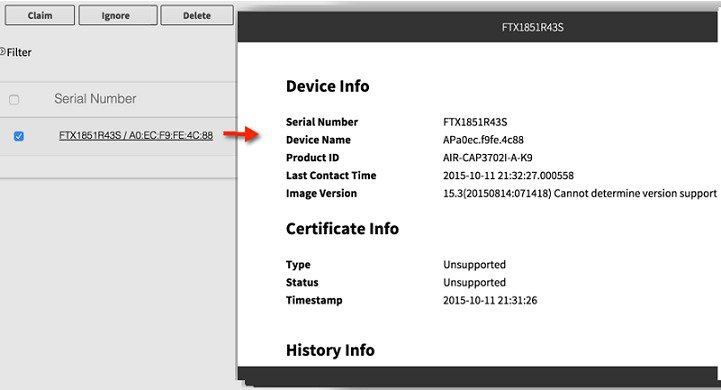Select product ID value AIR-CAP3702I-A-K9
721x390 pixels.
[488, 158]
